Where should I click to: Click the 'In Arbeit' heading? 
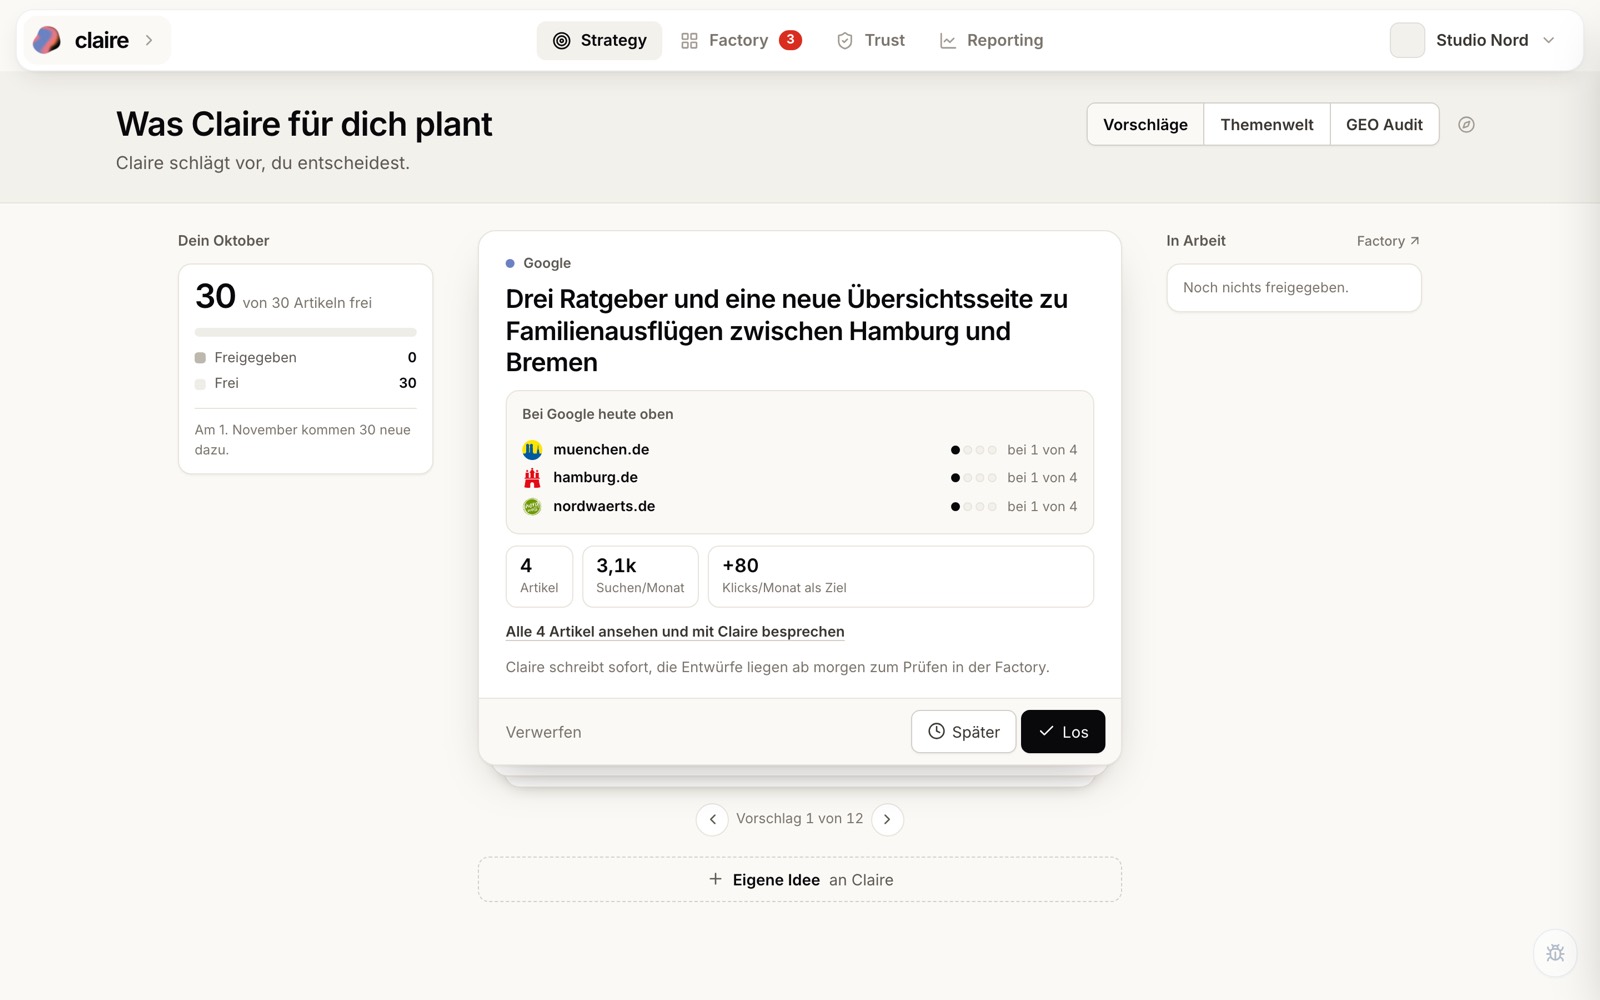pos(1196,241)
